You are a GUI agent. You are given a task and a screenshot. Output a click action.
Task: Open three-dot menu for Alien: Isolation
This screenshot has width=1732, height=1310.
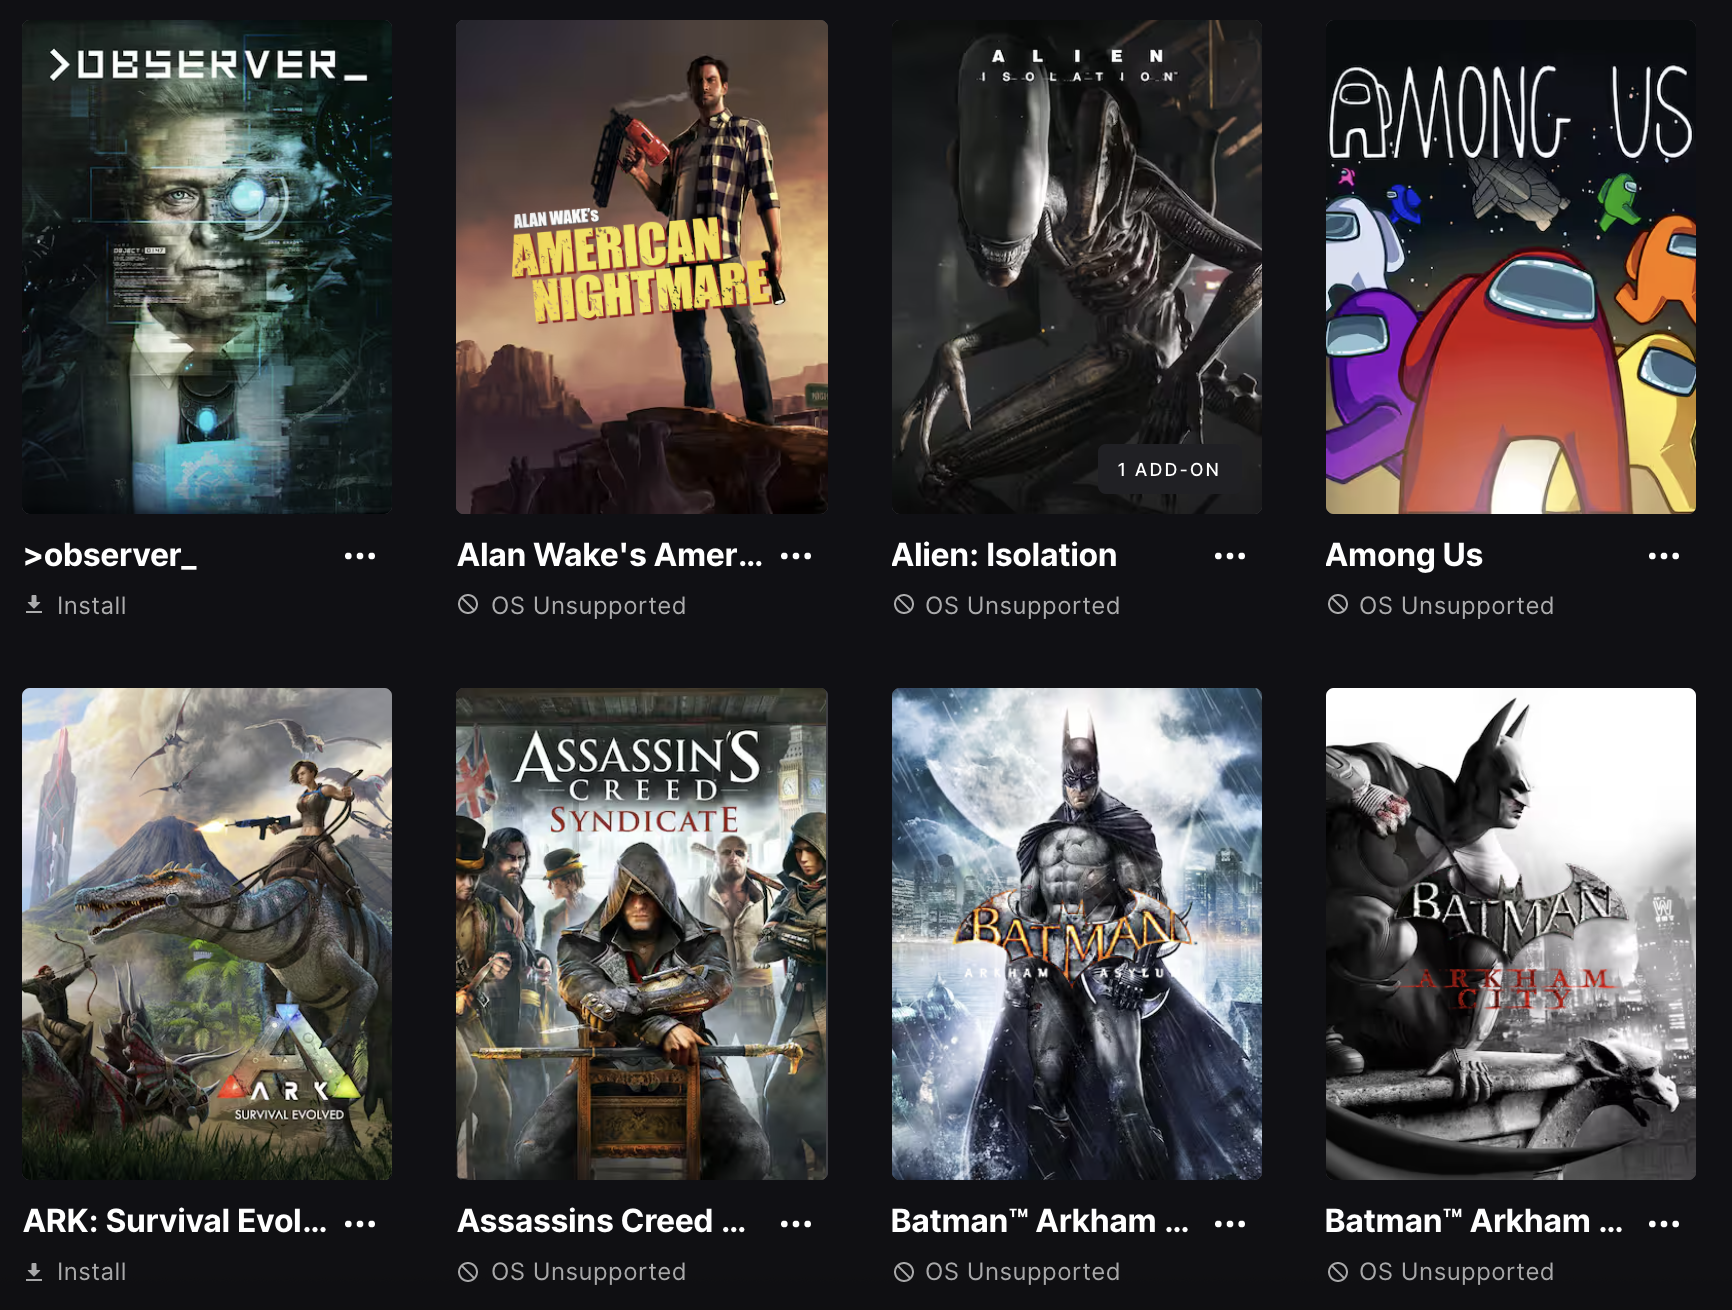tap(1230, 556)
